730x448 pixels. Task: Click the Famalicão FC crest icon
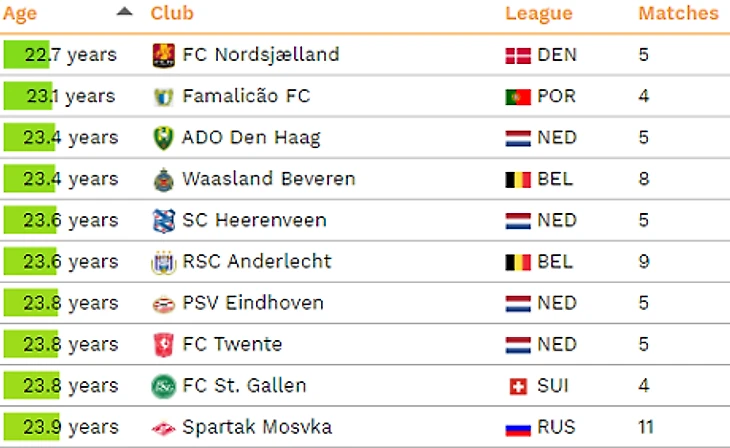(163, 97)
